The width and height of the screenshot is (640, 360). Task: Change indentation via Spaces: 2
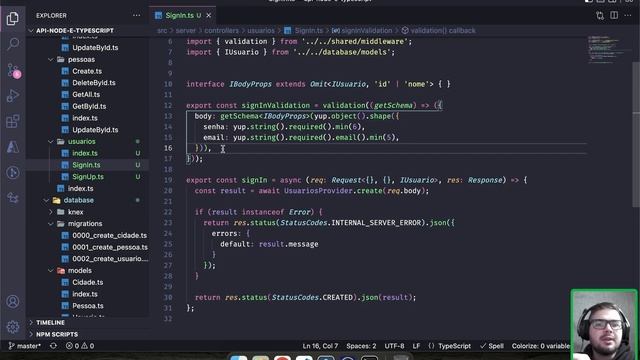(x=361, y=346)
